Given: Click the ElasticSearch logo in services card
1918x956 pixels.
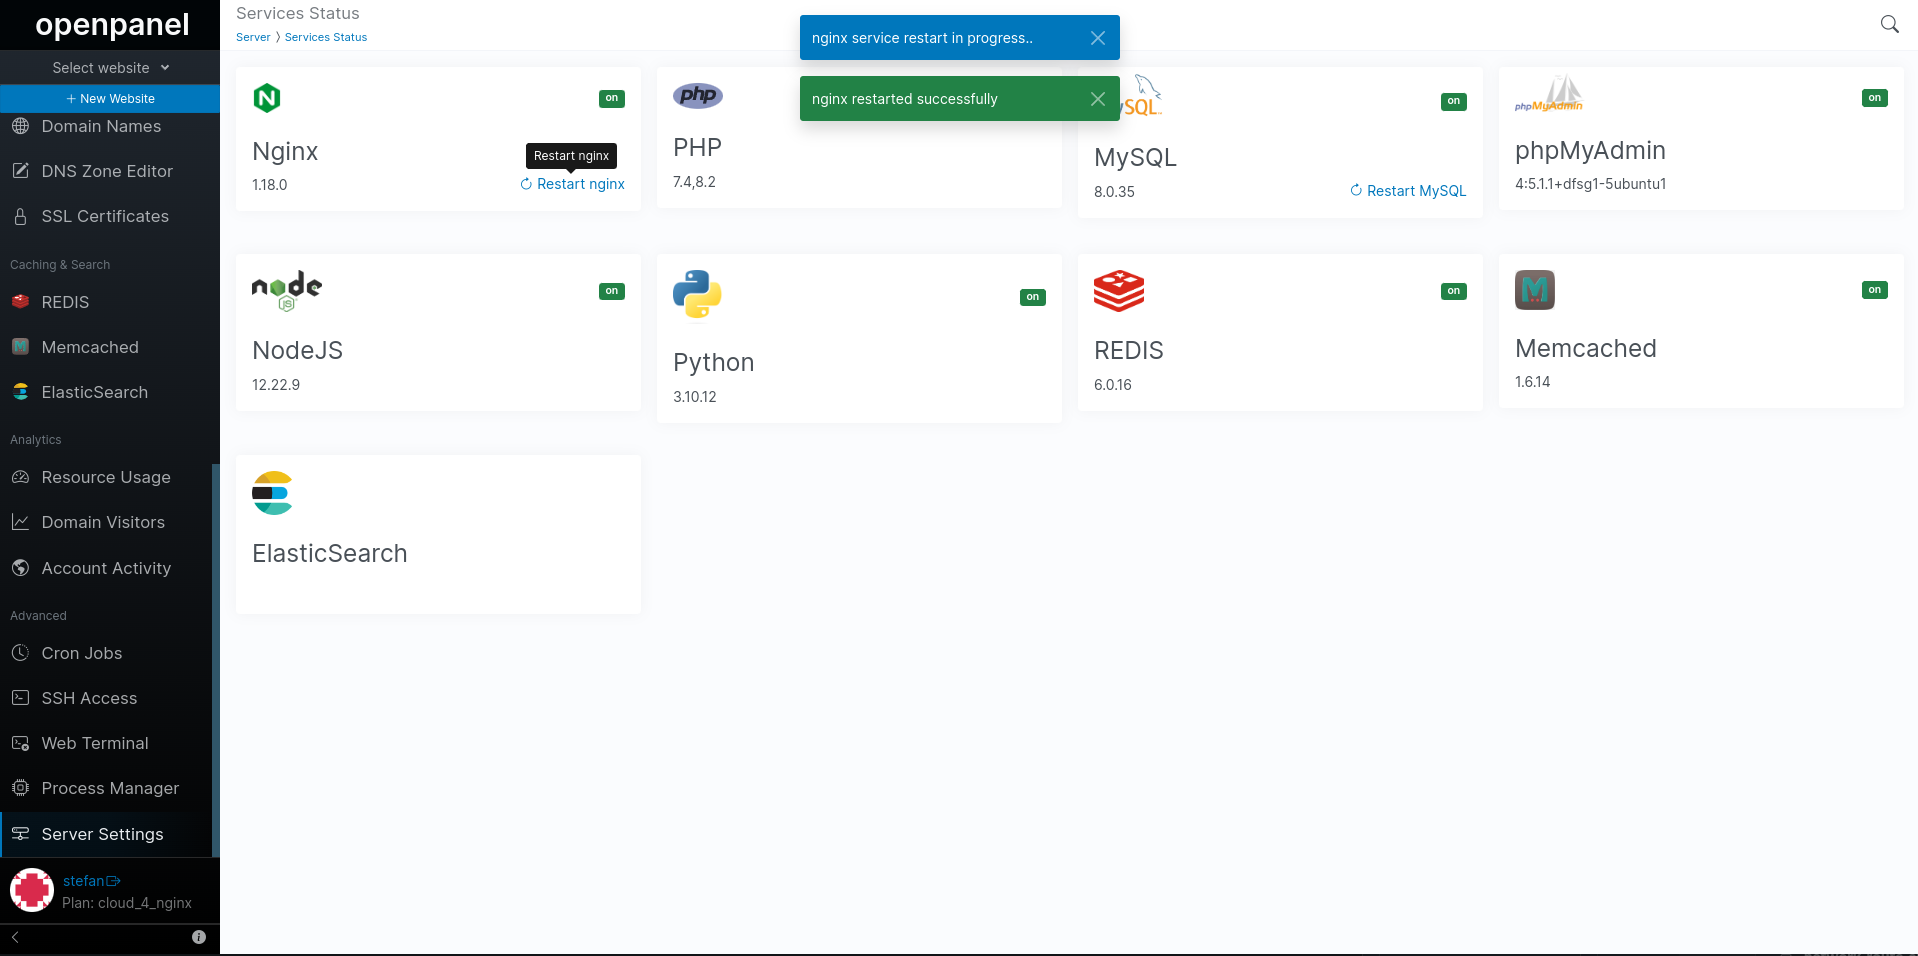Looking at the screenshot, I should [272, 493].
